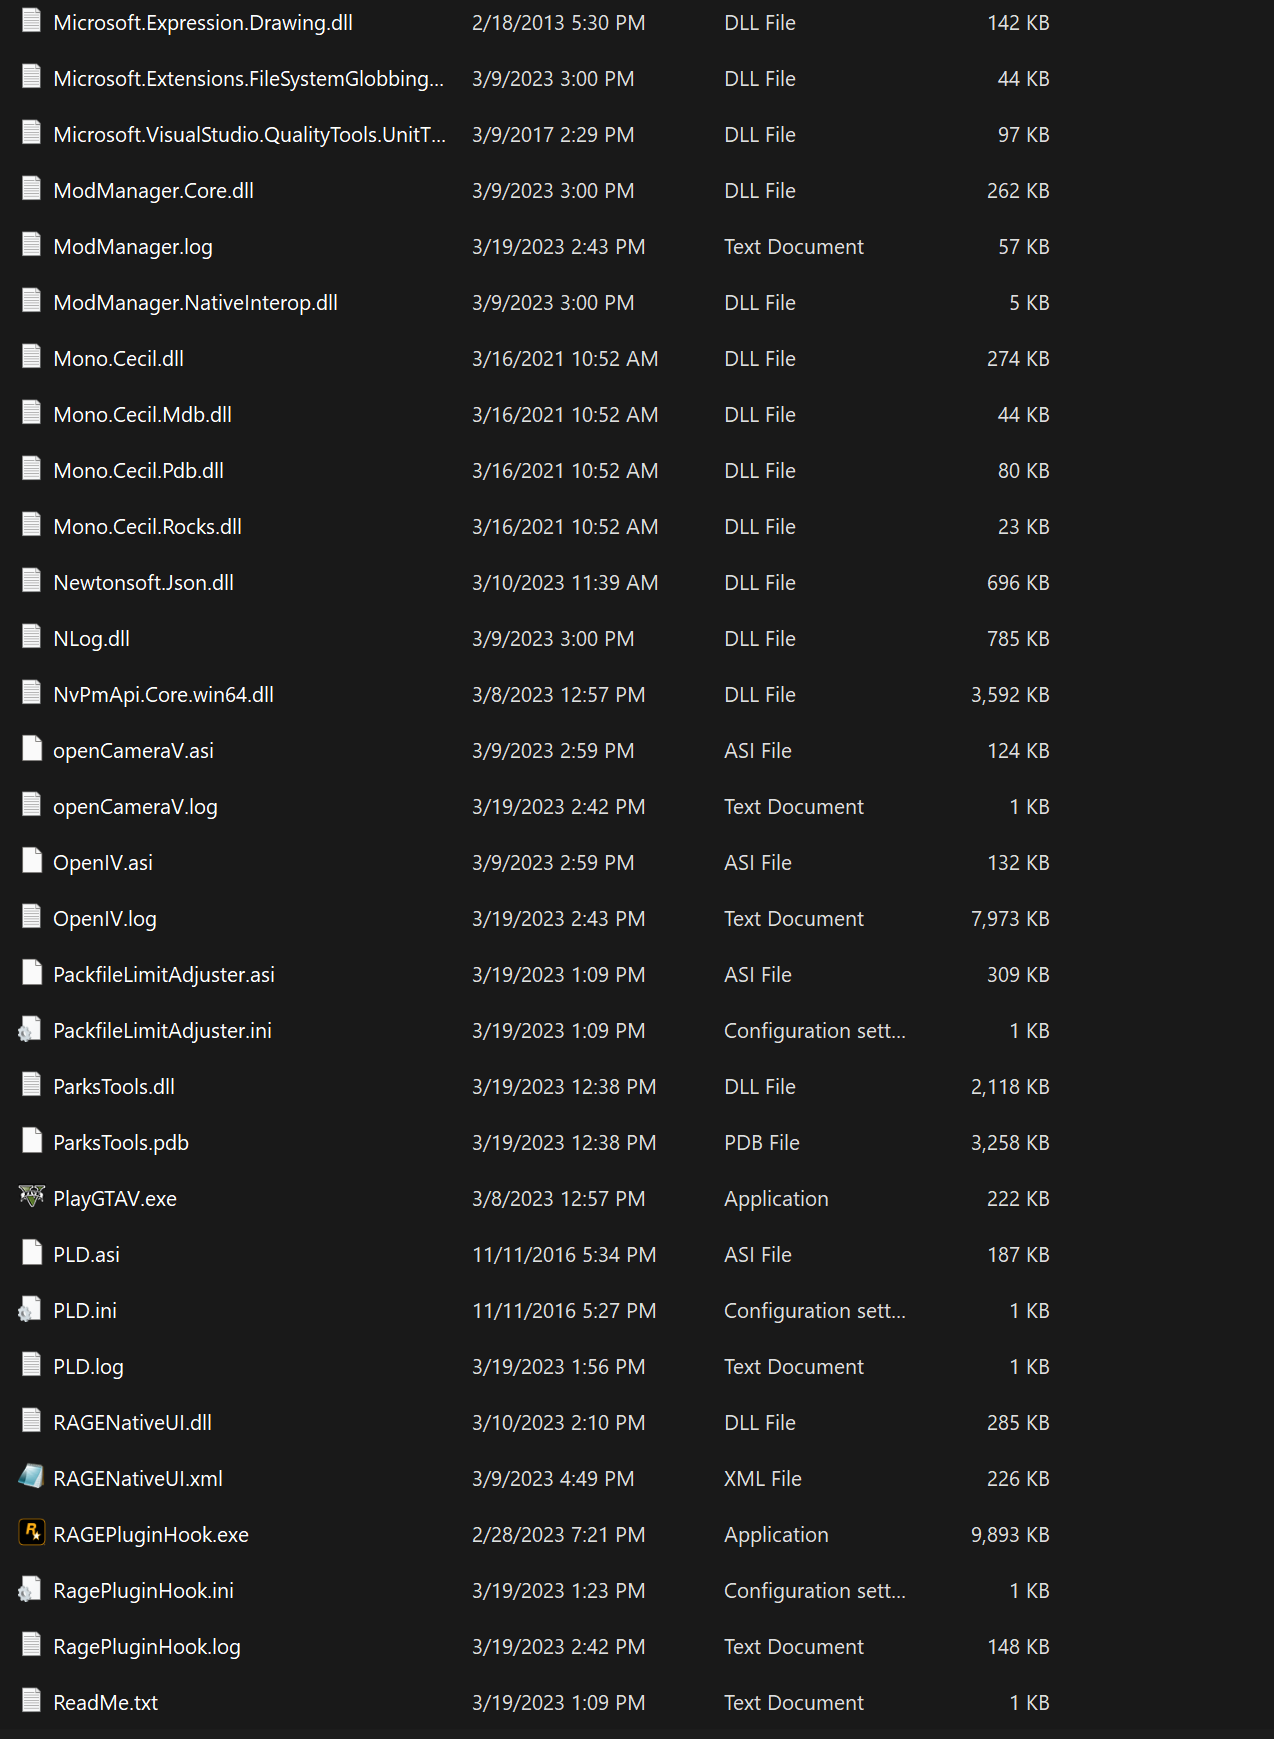The width and height of the screenshot is (1274, 1739).
Task: Click the ModManager.Core.dll file icon
Action: [32, 189]
